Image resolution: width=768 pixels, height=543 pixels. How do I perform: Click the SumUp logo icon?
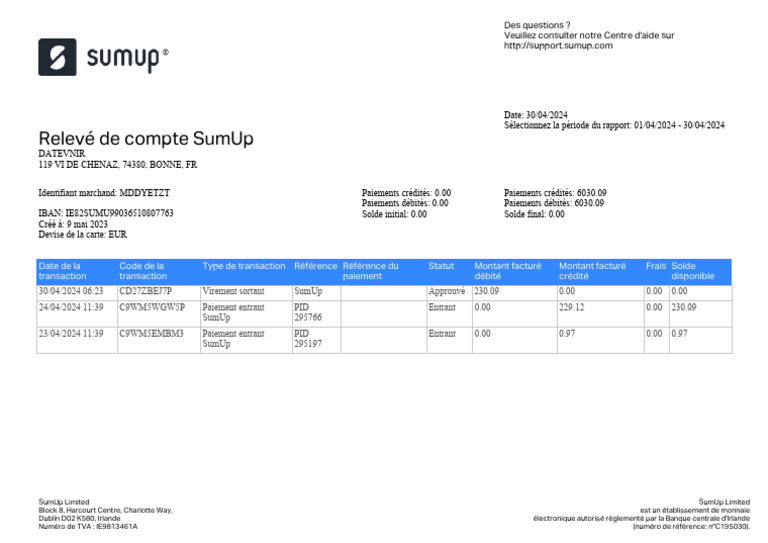(57, 57)
